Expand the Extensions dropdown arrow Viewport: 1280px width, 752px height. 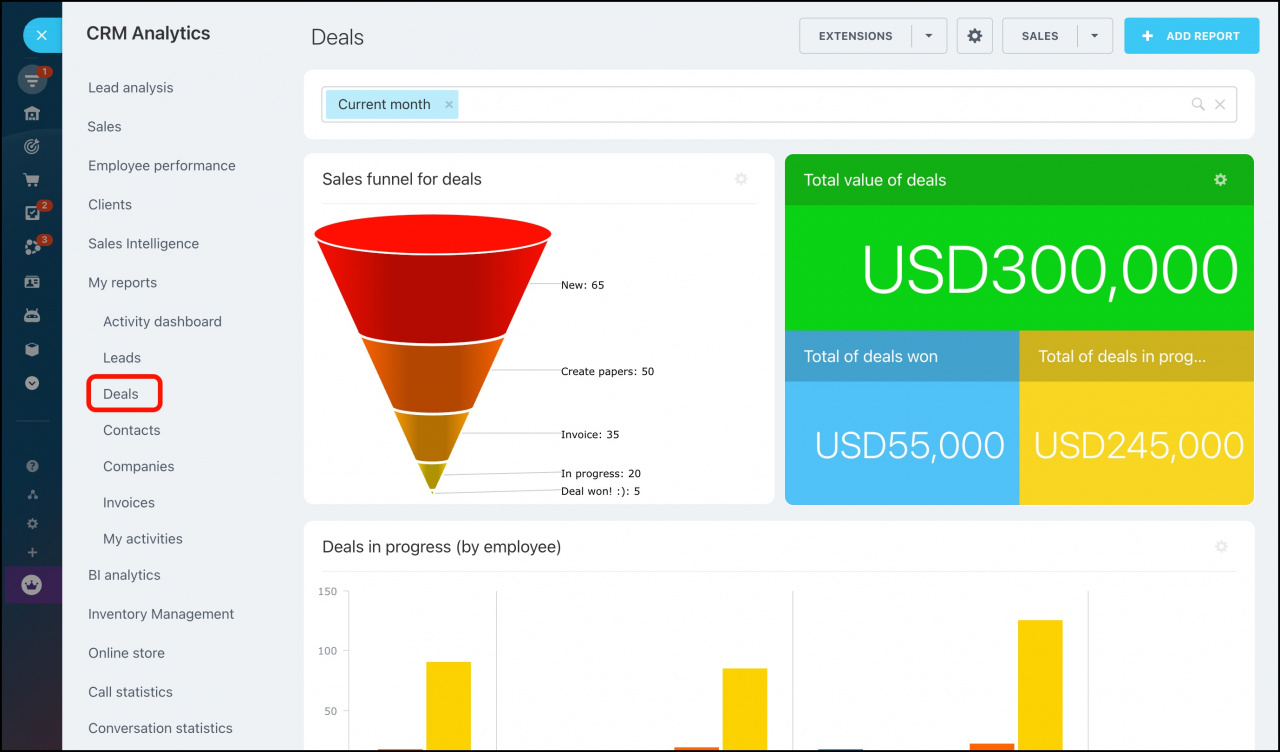click(x=929, y=36)
